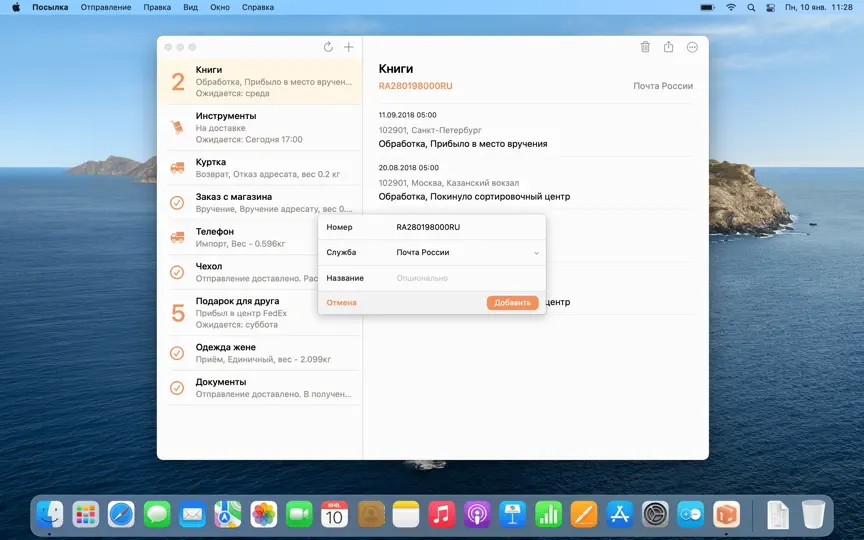Viewport: 864px width, 540px height.
Task: Select the Подарок для друга parcel
Action: tap(260, 312)
